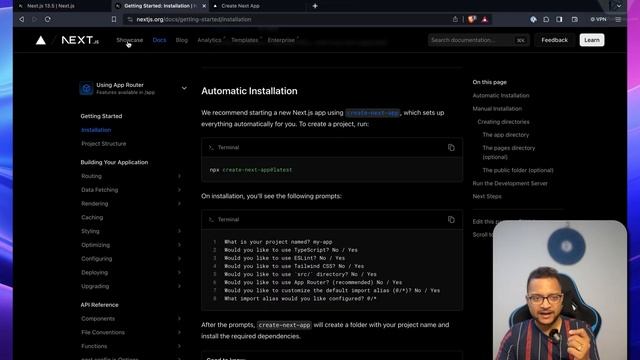Jump to Automatic Installation in On this page
This screenshot has width=640, height=360.
click(501, 96)
